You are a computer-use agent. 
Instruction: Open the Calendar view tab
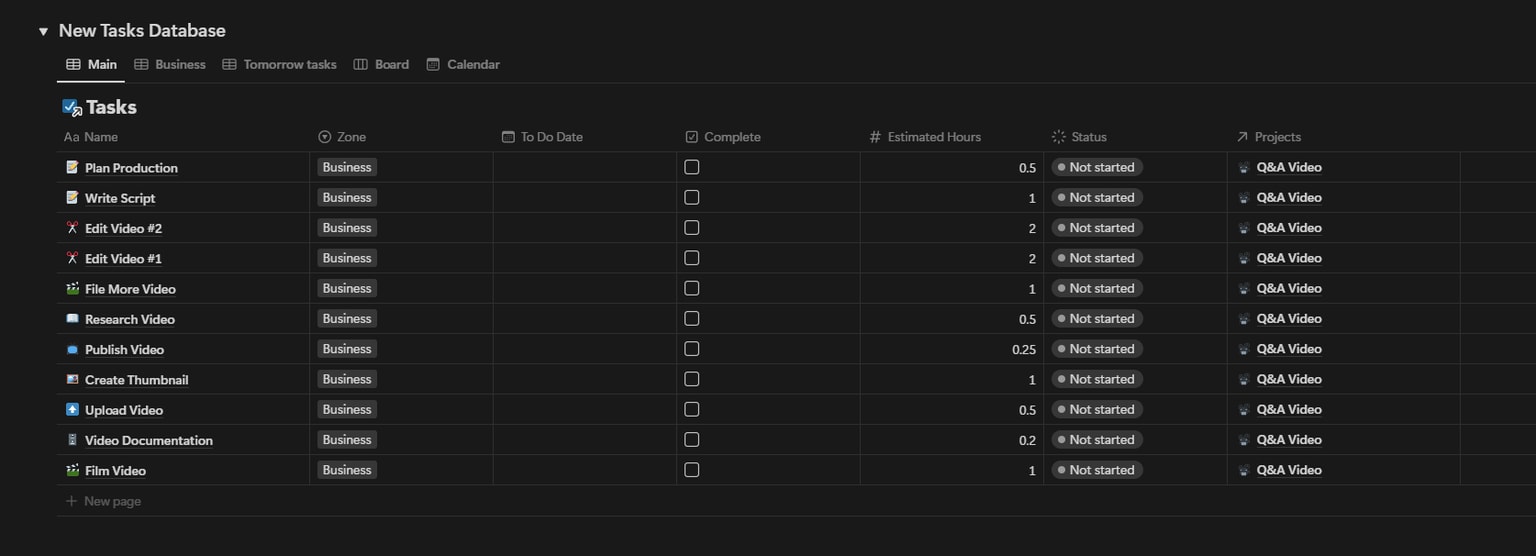coord(463,64)
